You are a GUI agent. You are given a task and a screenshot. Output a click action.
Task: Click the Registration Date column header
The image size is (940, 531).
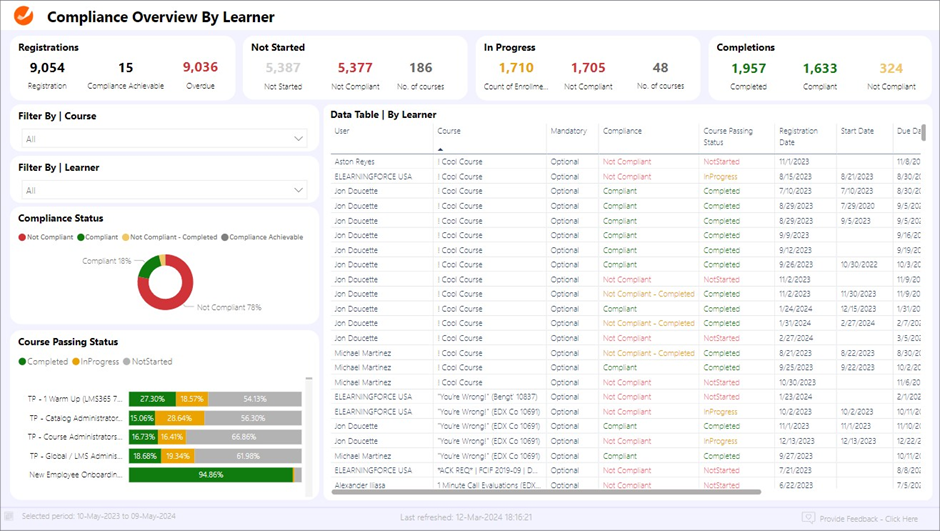click(x=798, y=136)
